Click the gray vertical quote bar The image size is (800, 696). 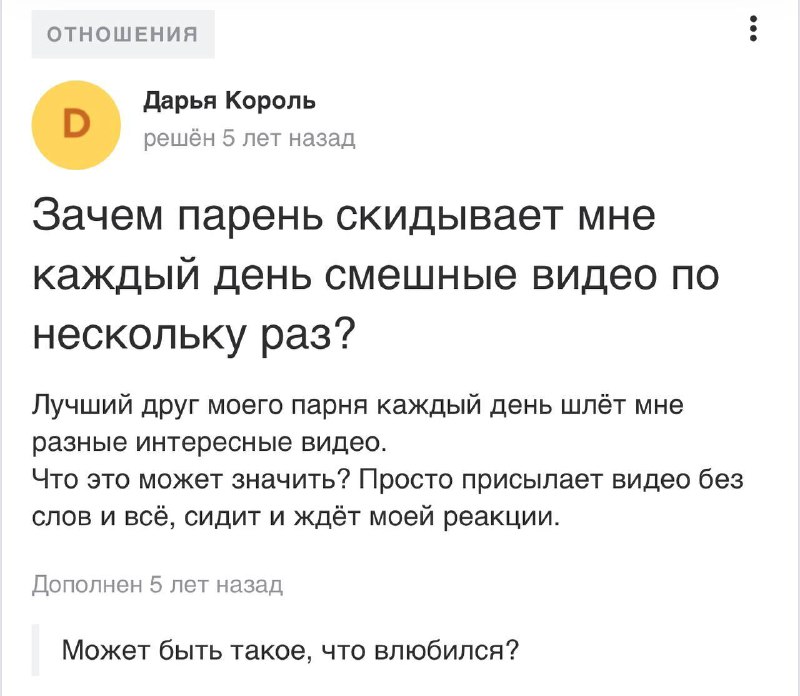point(37,651)
